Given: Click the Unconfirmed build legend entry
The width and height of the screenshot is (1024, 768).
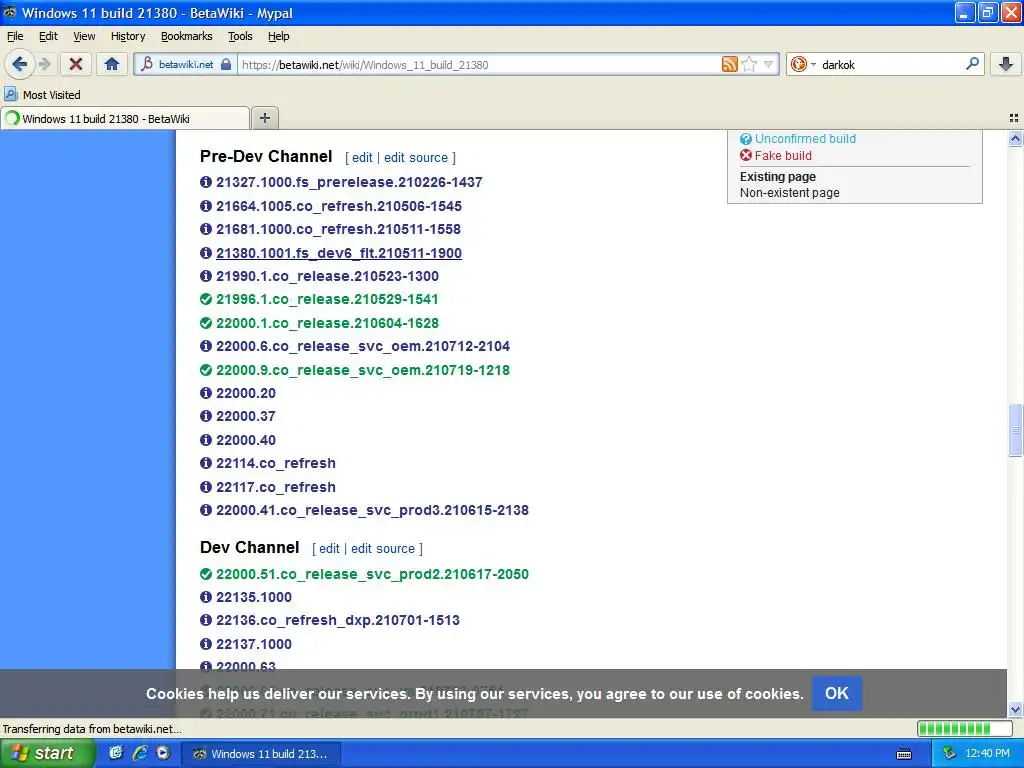Looking at the screenshot, I should [805, 138].
